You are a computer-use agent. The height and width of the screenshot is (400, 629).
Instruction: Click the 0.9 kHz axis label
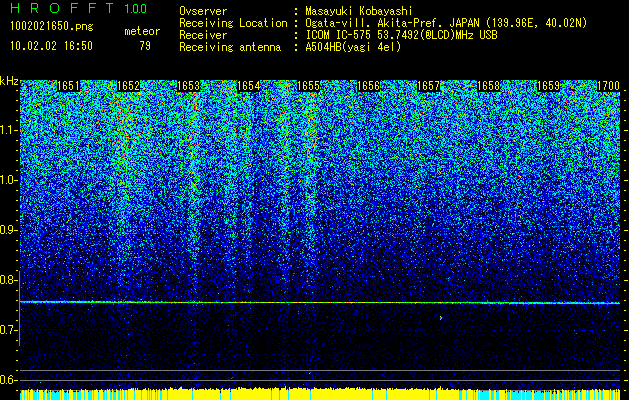point(8,230)
